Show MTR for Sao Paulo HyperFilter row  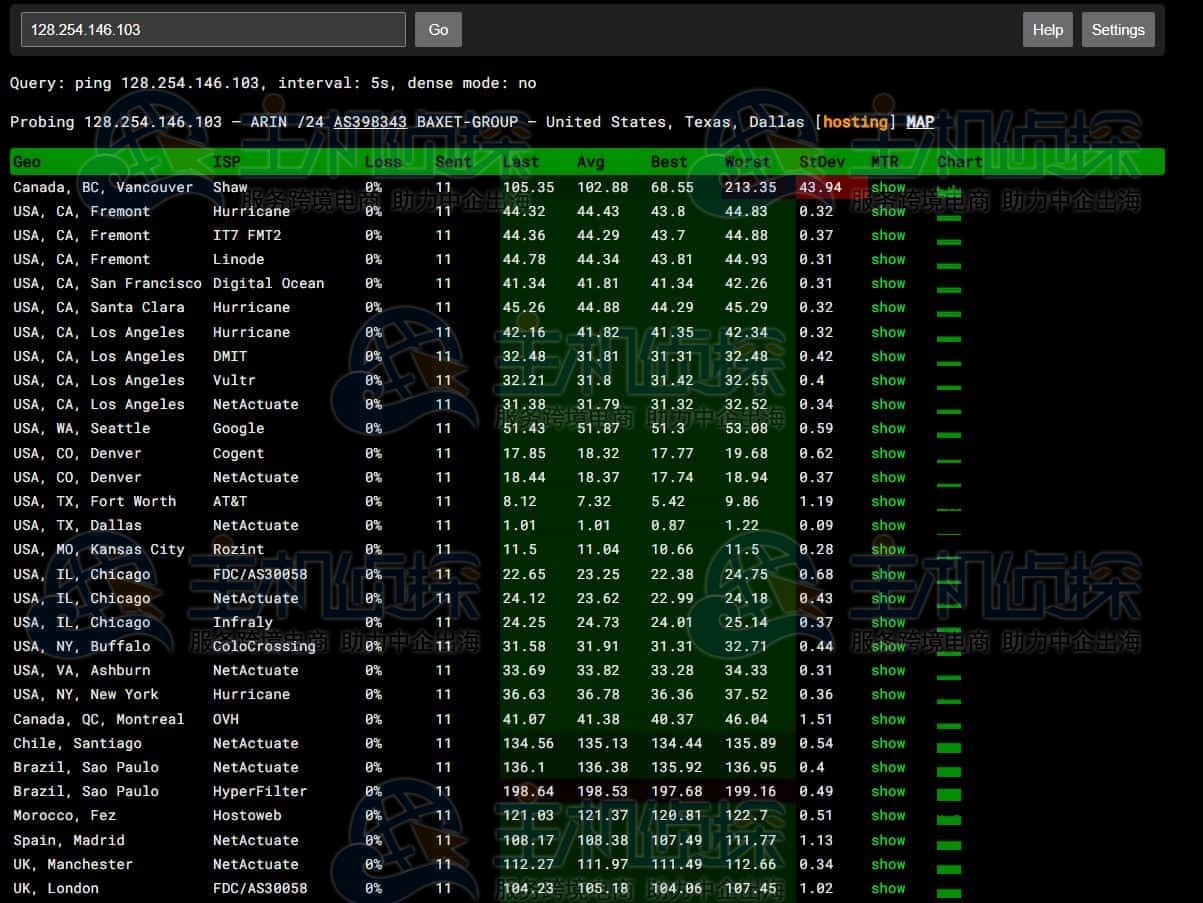point(887,791)
